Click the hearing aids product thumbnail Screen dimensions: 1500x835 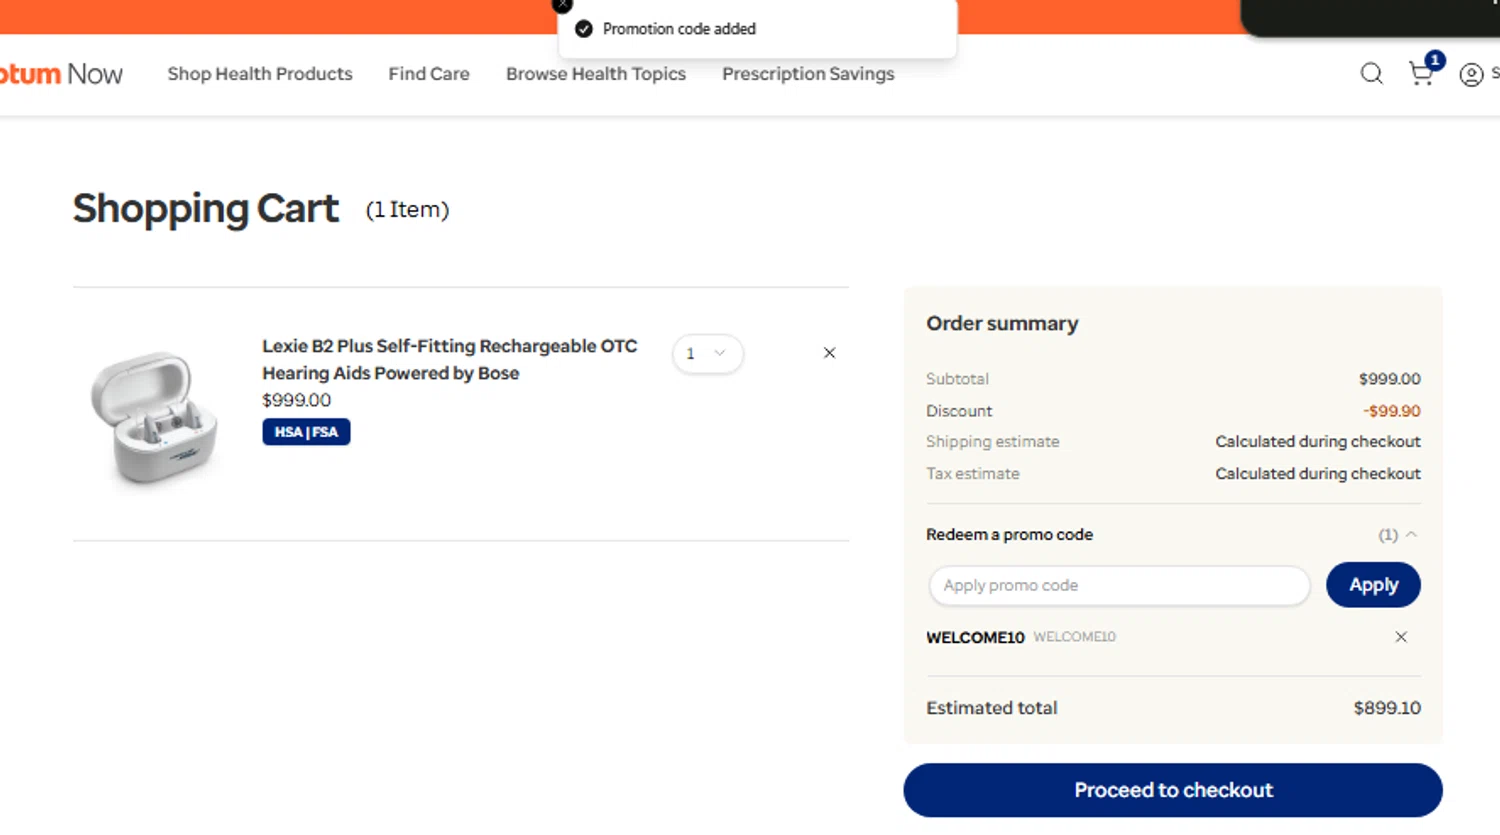155,416
